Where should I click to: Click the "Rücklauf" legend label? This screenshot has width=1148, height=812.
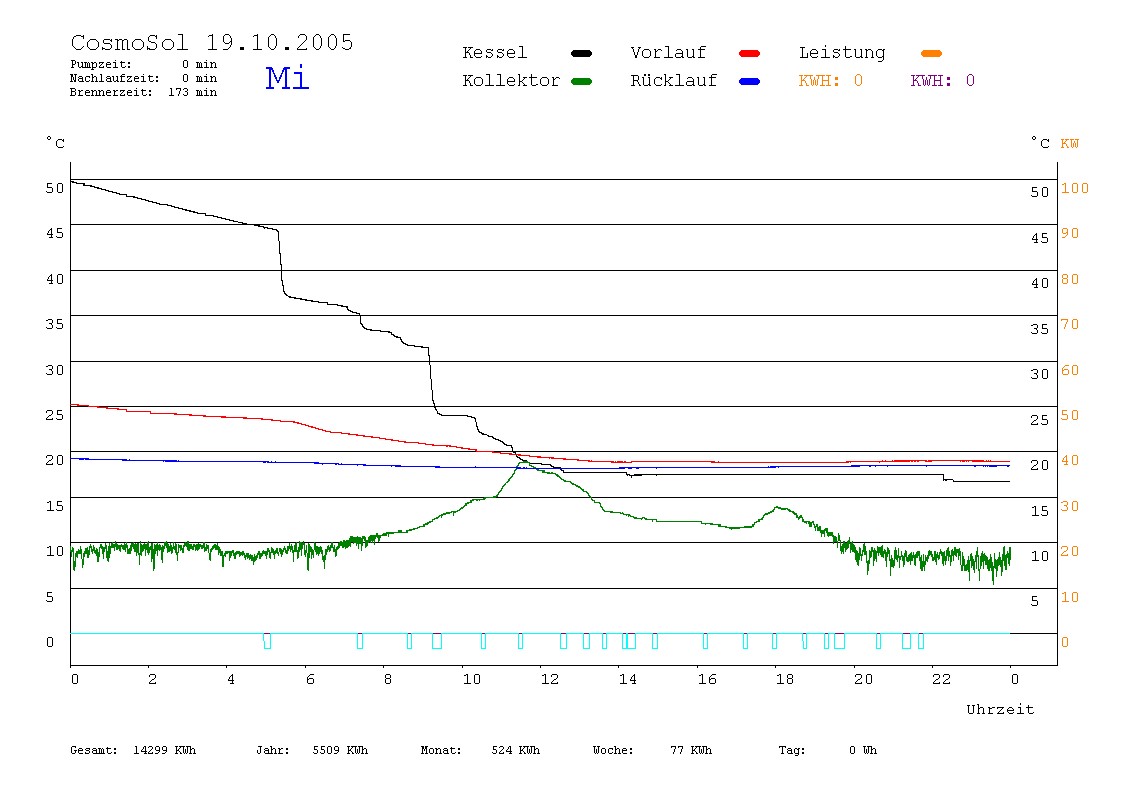674,81
